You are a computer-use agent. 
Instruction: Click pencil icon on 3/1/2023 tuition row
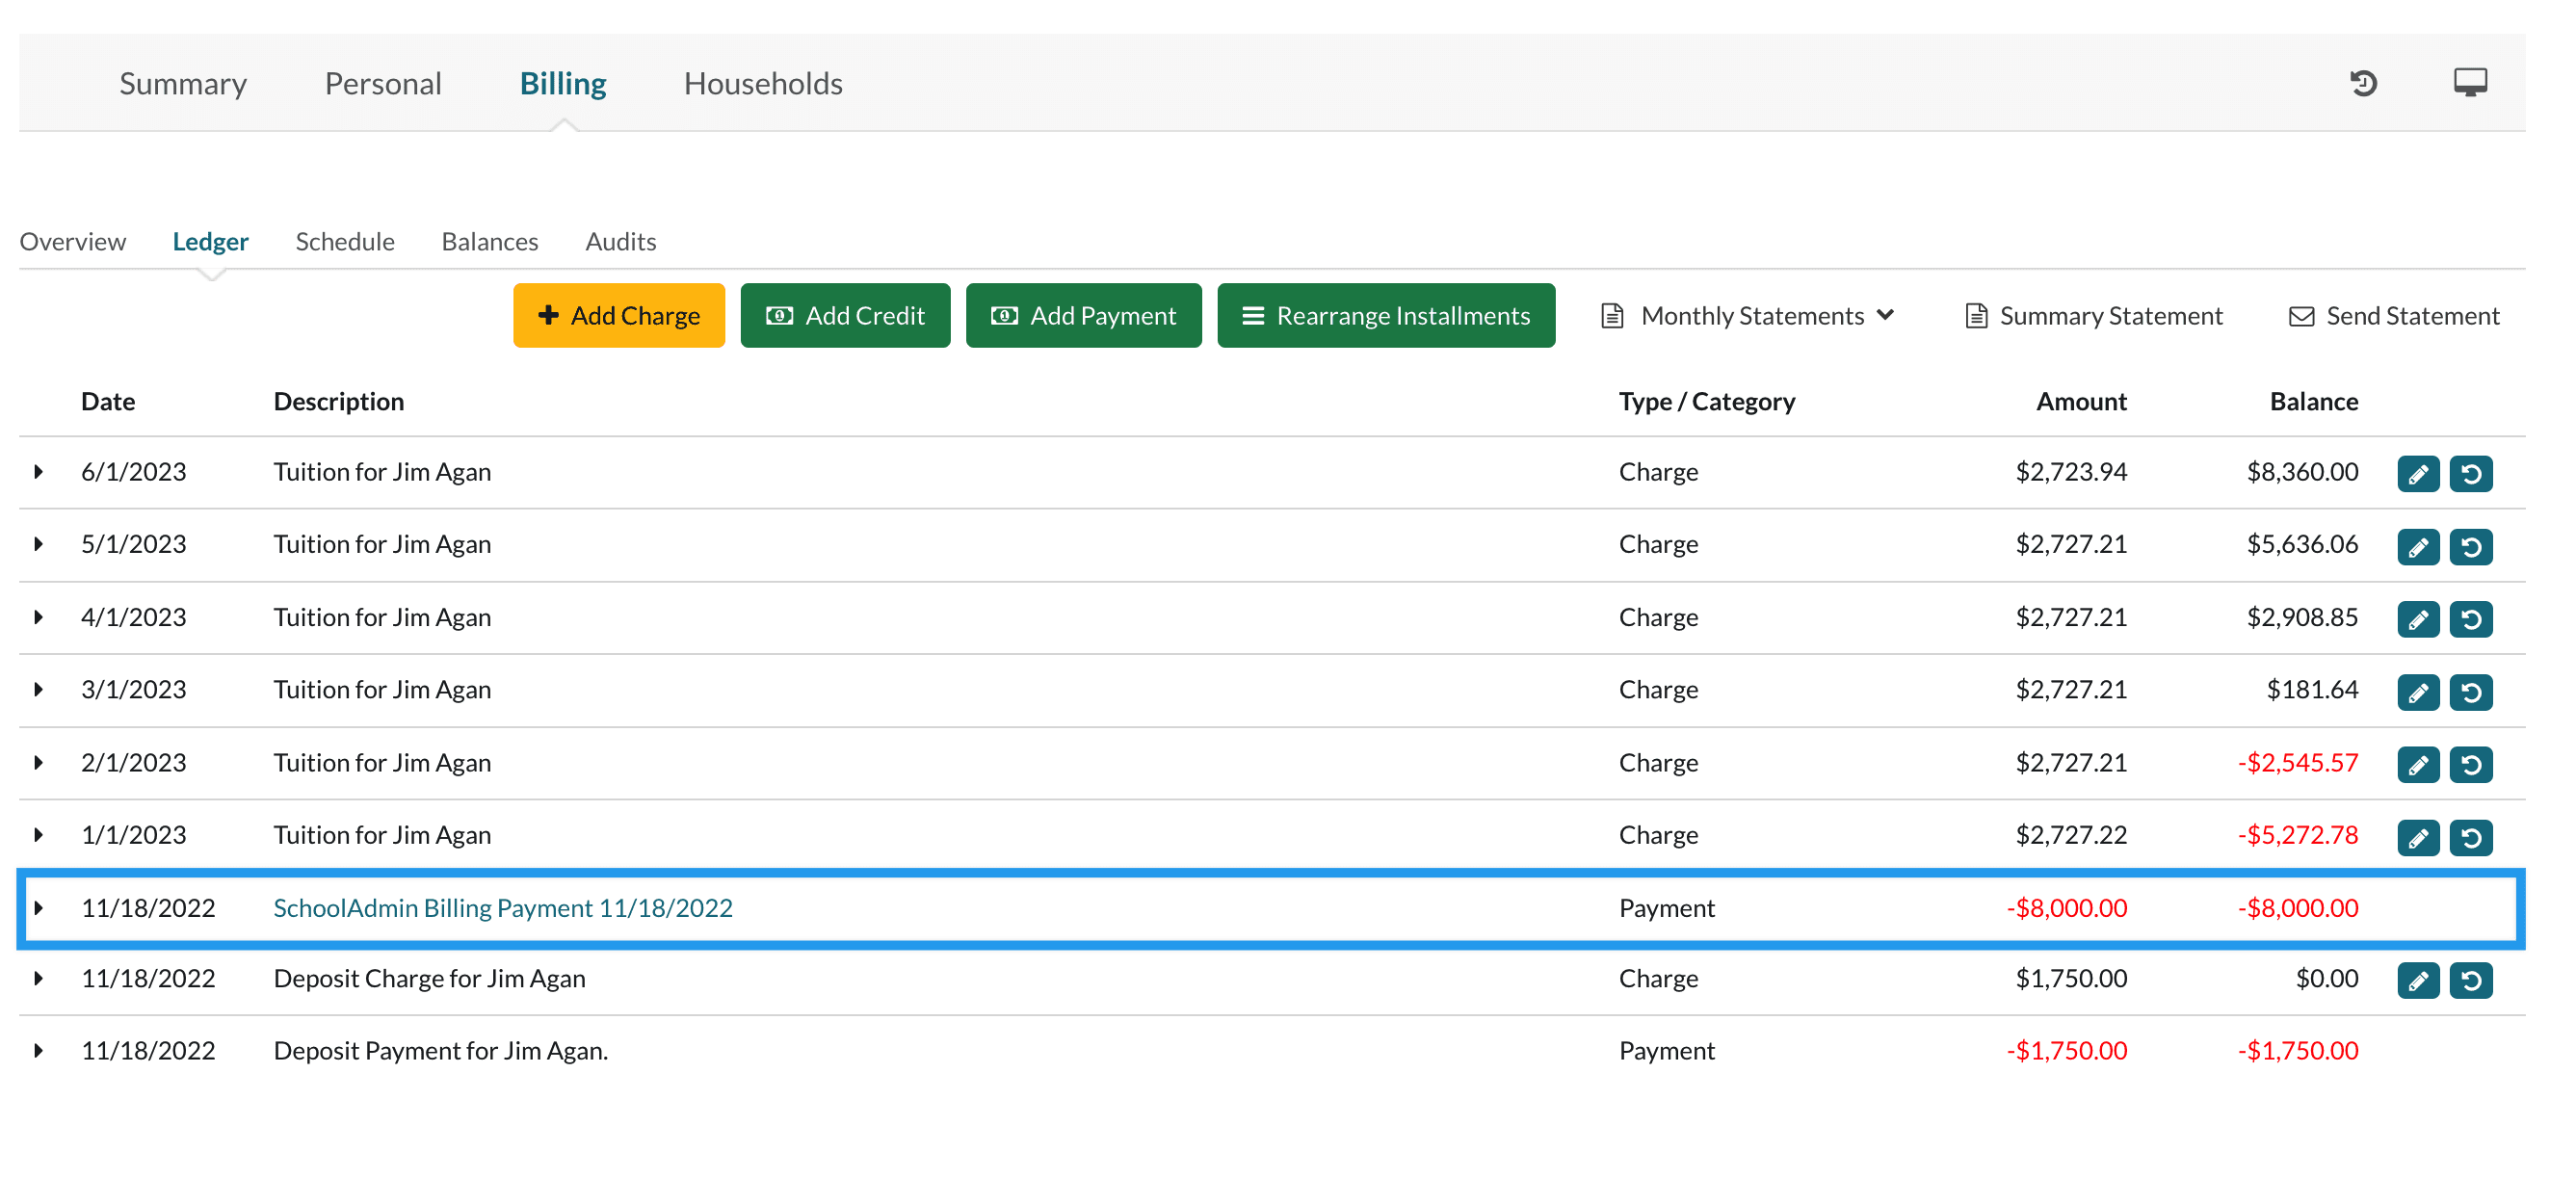[2417, 692]
